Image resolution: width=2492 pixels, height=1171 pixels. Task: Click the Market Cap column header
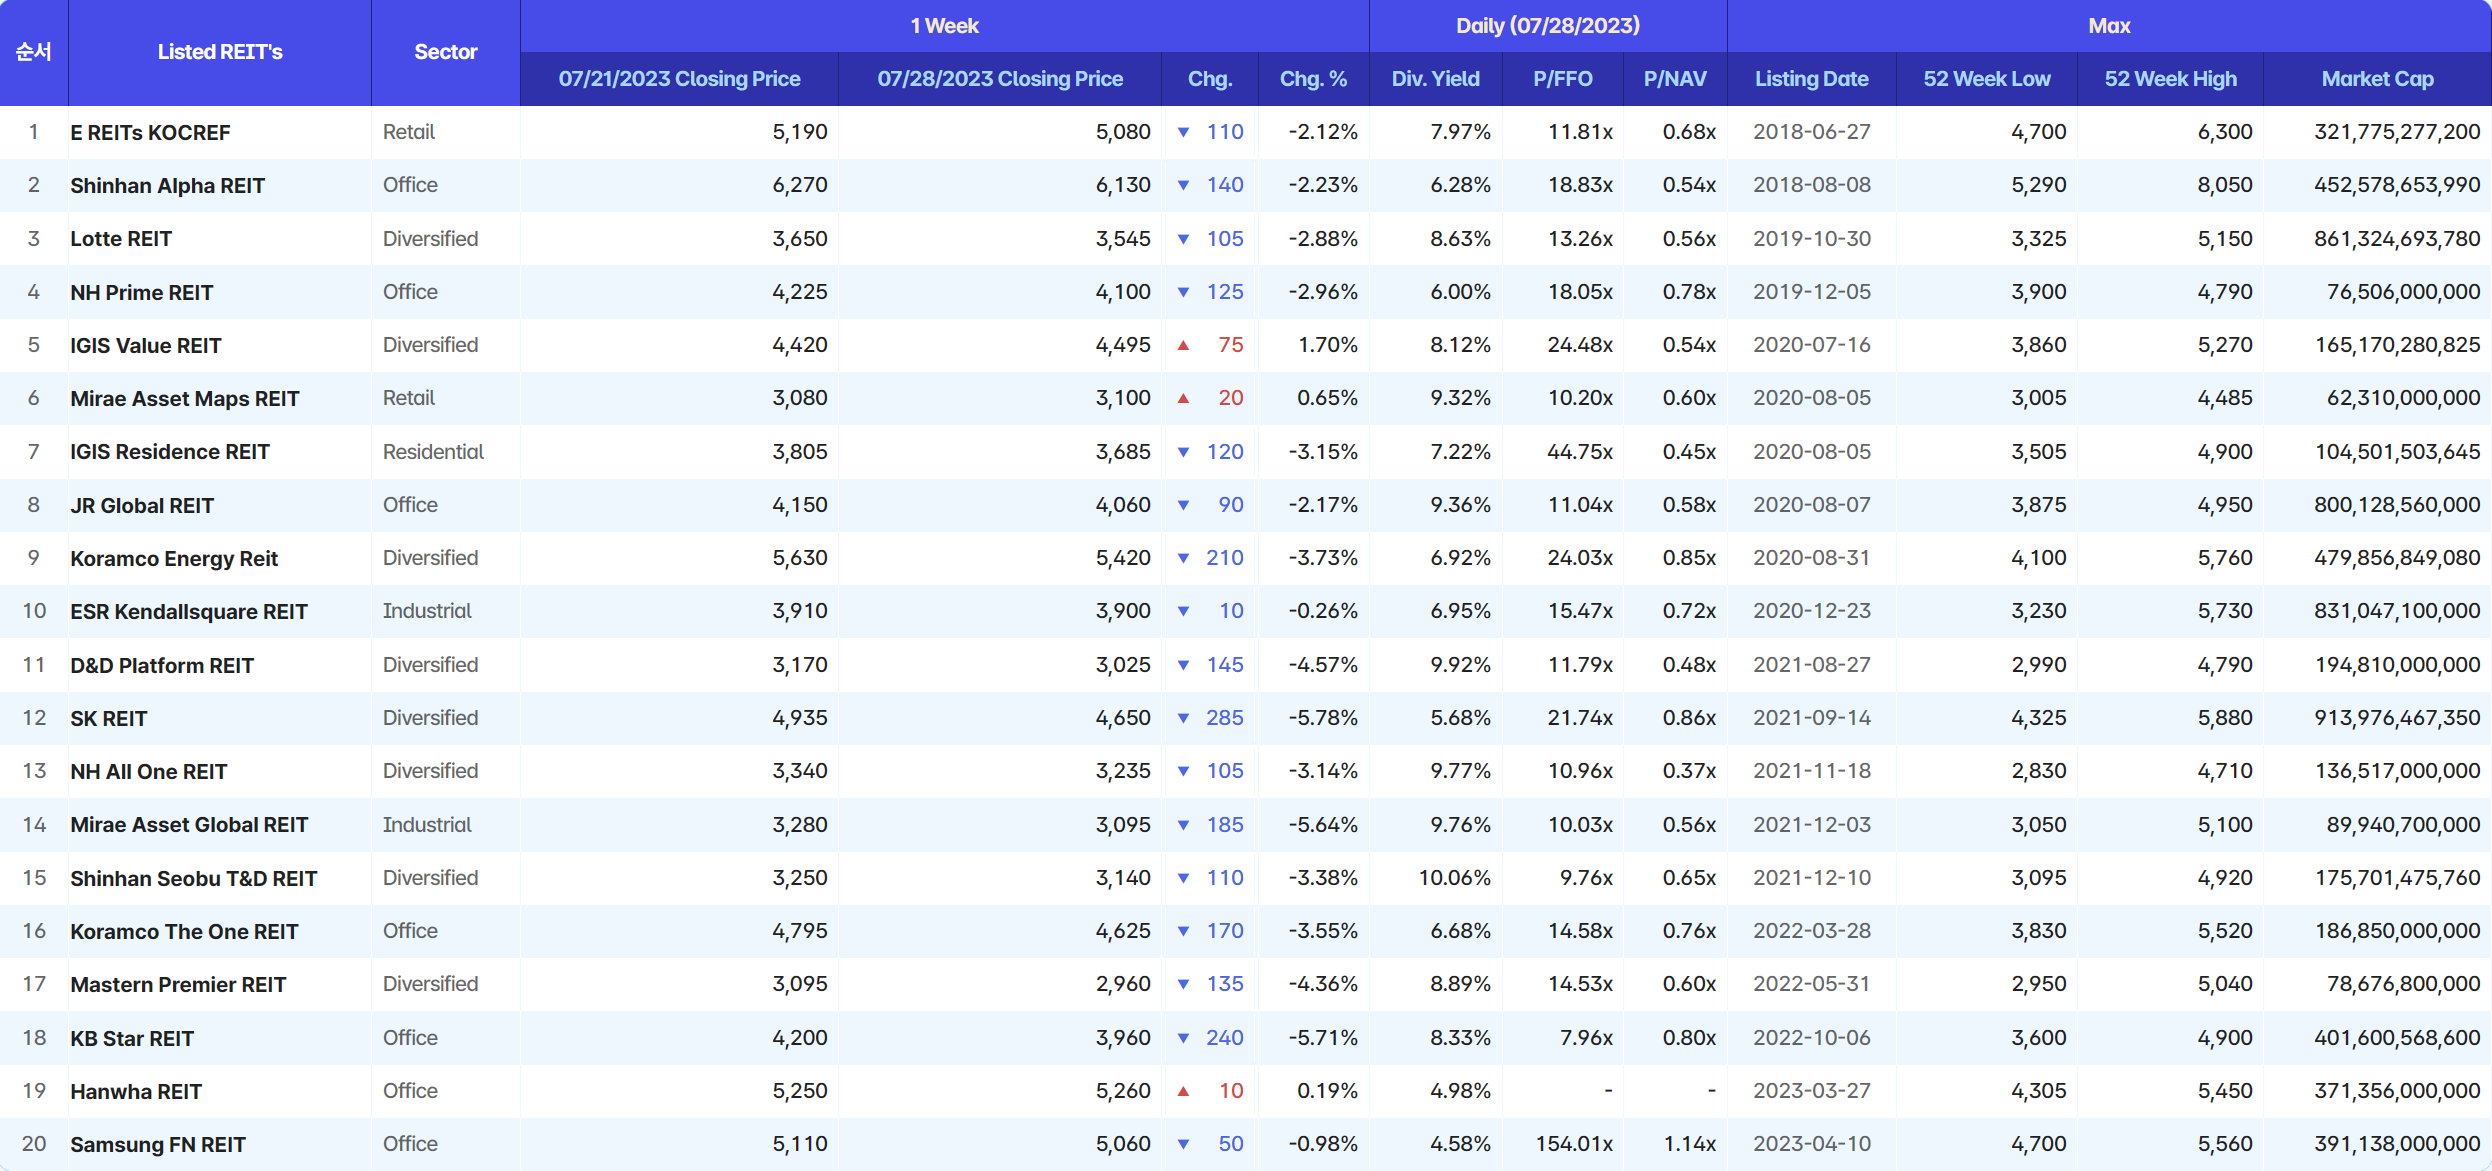[2377, 79]
